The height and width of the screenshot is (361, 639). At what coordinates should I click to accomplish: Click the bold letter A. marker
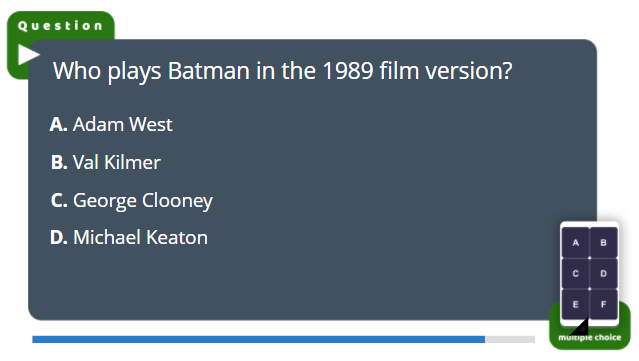coord(58,124)
